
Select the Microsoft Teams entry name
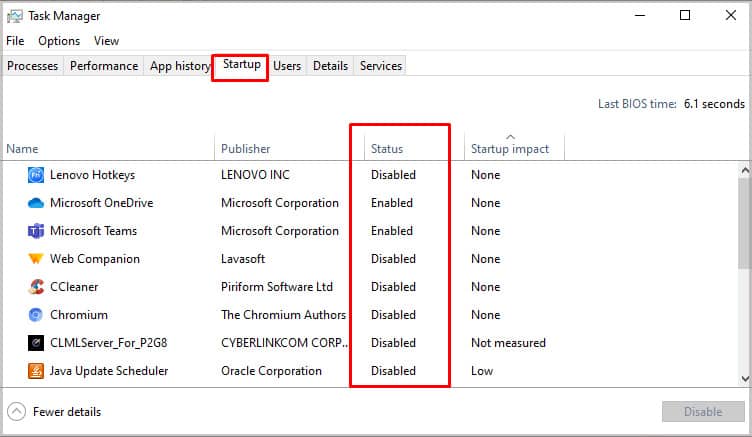[x=94, y=231]
